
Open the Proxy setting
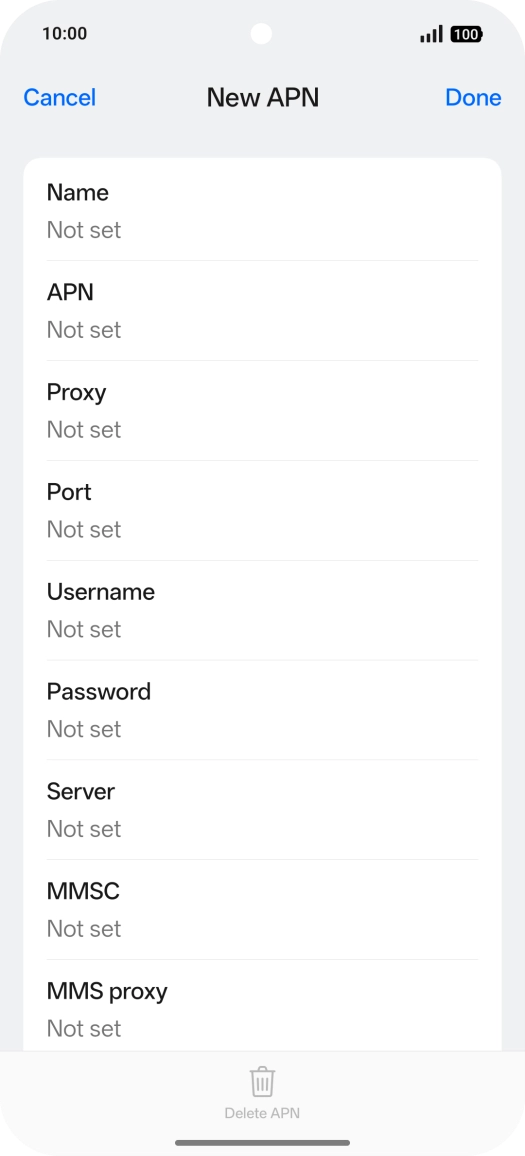(262, 411)
